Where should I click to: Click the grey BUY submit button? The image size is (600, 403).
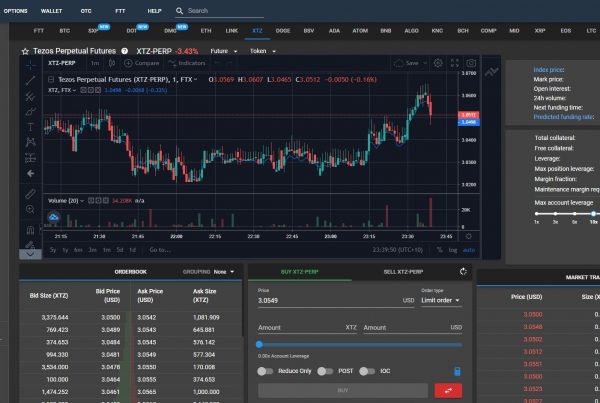[343, 390]
